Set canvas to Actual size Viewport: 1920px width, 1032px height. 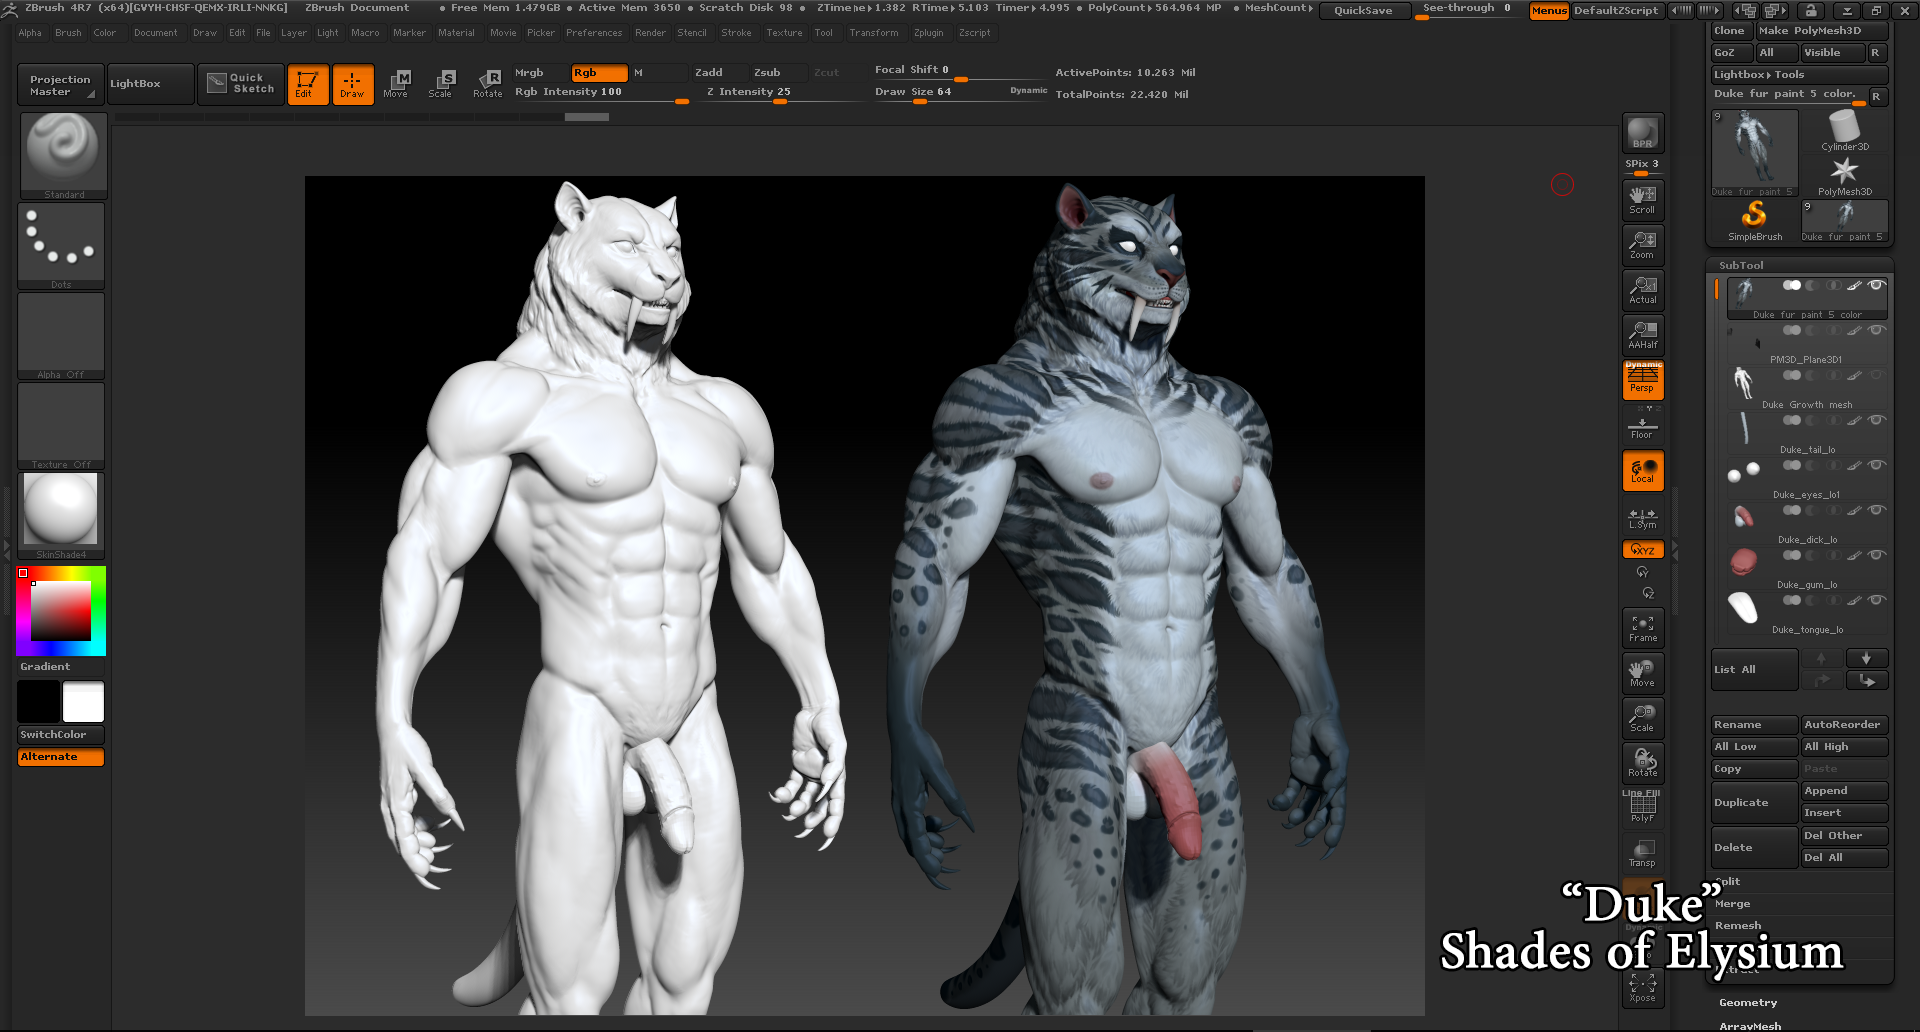1643,290
